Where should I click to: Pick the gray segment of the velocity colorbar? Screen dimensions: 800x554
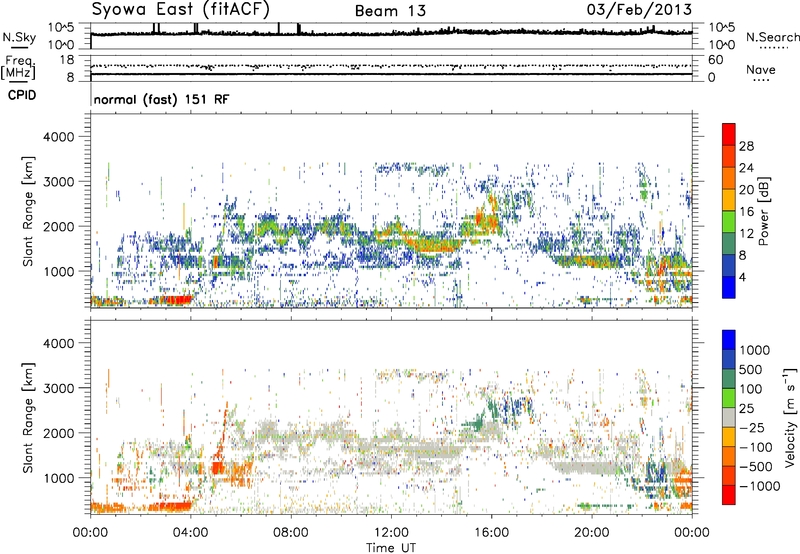pos(729,417)
